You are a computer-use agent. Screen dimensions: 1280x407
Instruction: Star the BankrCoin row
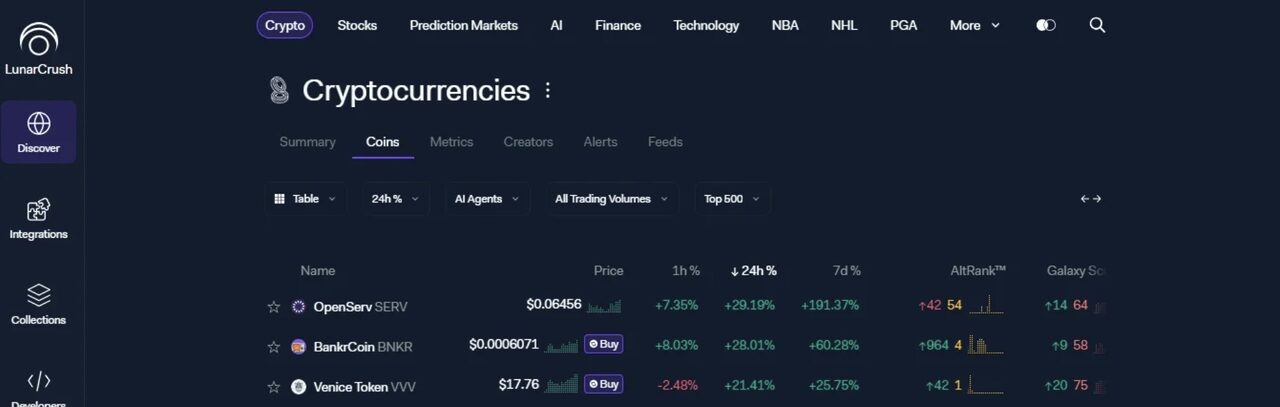[274, 347]
